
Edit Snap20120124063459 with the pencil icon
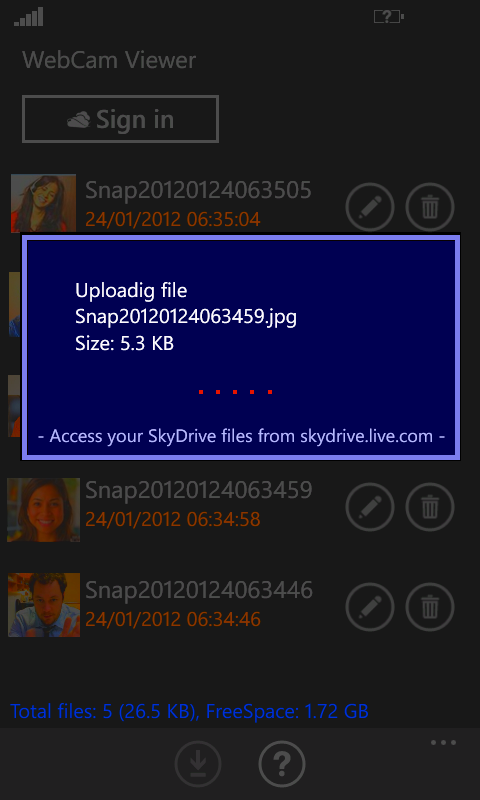[x=370, y=507]
